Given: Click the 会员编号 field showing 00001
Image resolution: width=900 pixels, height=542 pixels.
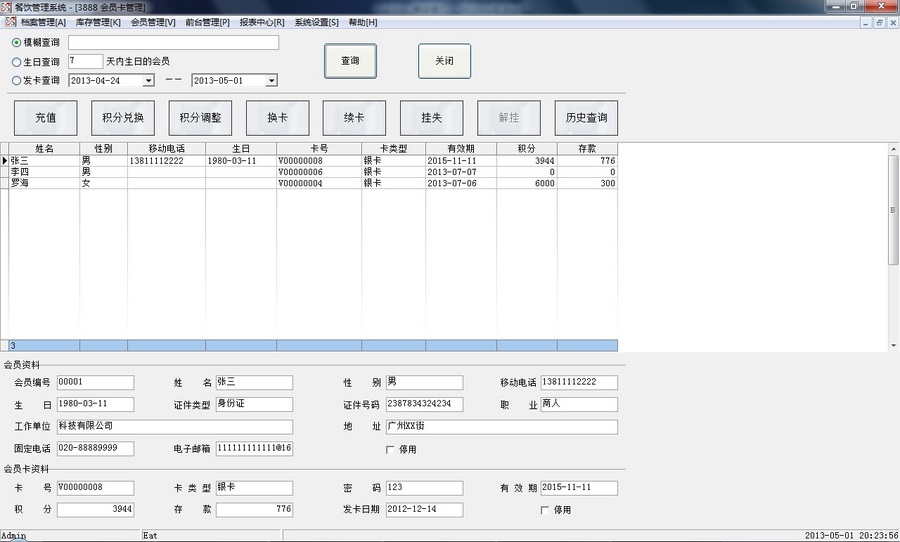Looking at the screenshot, I should [95, 382].
